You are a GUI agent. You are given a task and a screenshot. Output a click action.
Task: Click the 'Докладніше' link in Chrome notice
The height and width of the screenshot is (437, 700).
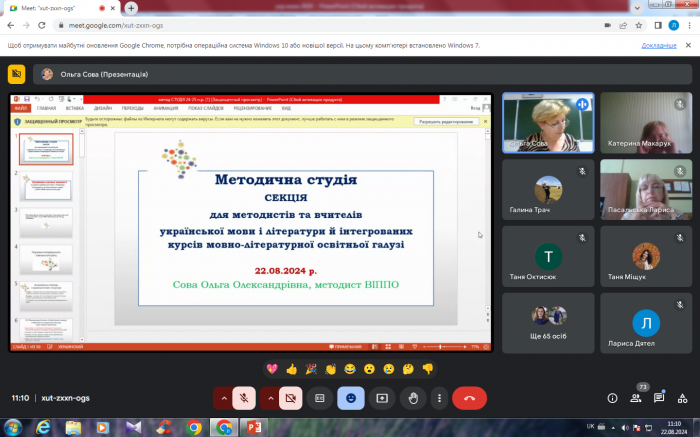pyautogui.click(x=659, y=45)
